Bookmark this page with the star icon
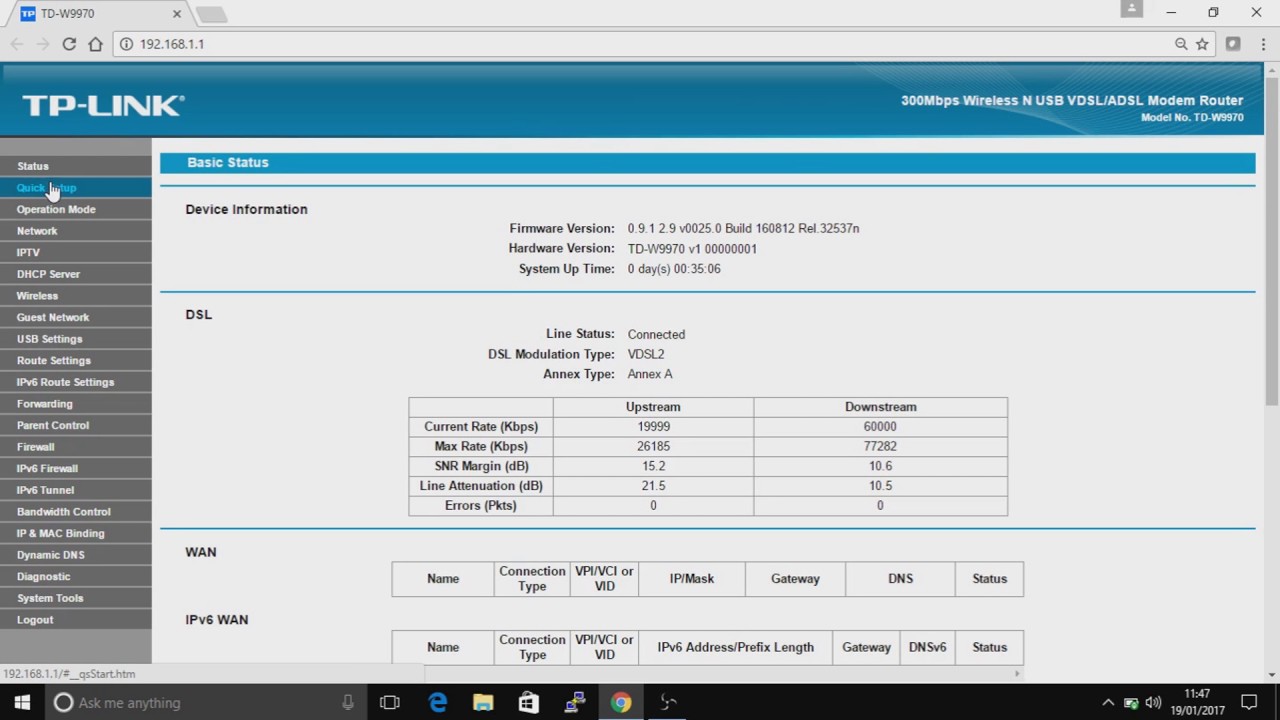1280x720 pixels. [1202, 44]
